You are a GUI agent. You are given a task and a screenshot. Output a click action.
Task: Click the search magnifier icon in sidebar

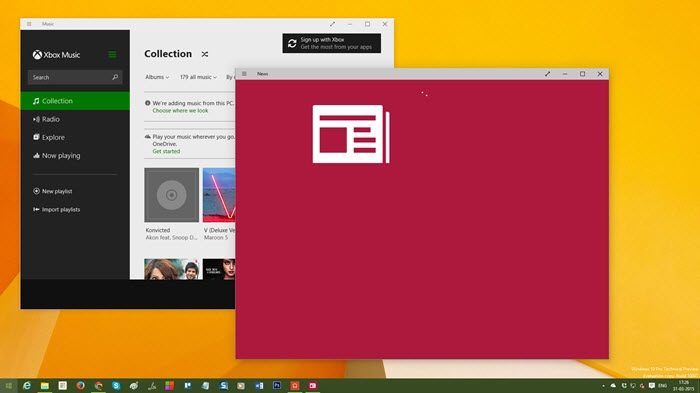(x=115, y=77)
